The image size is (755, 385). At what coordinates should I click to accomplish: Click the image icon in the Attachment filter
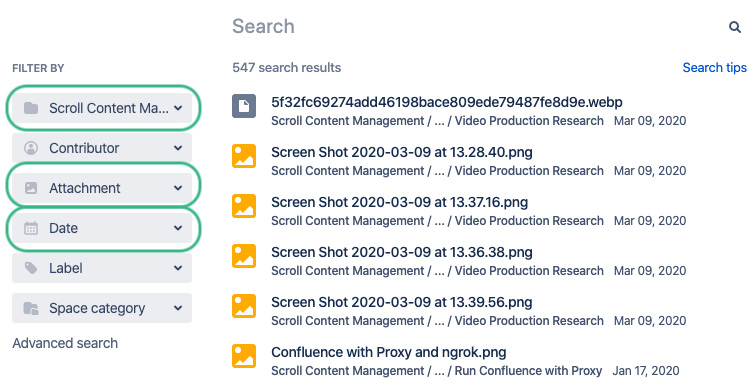coord(31,188)
